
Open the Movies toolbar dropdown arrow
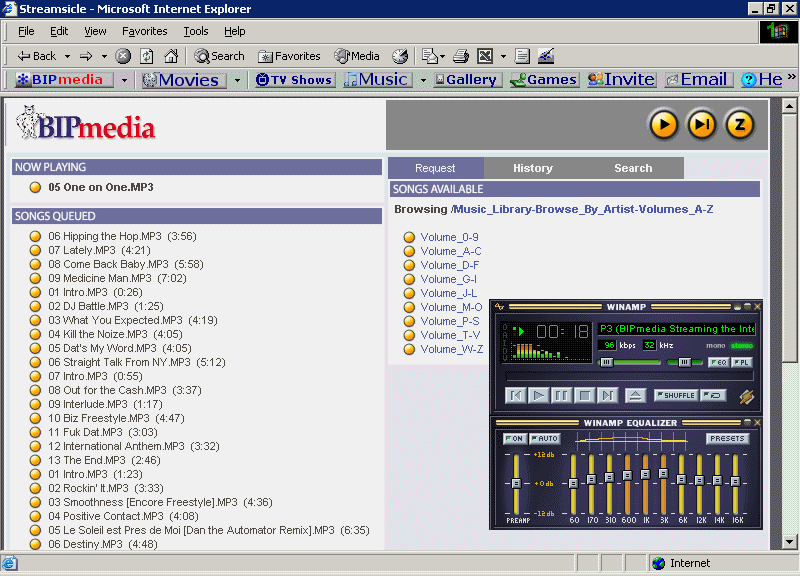(x=237, y=80)
